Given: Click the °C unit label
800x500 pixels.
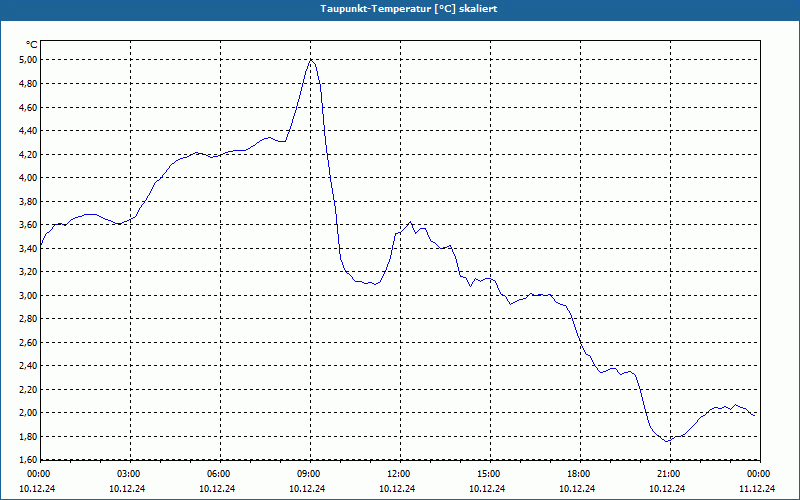Looking at the screenshot, I should [x=32, y=45].
